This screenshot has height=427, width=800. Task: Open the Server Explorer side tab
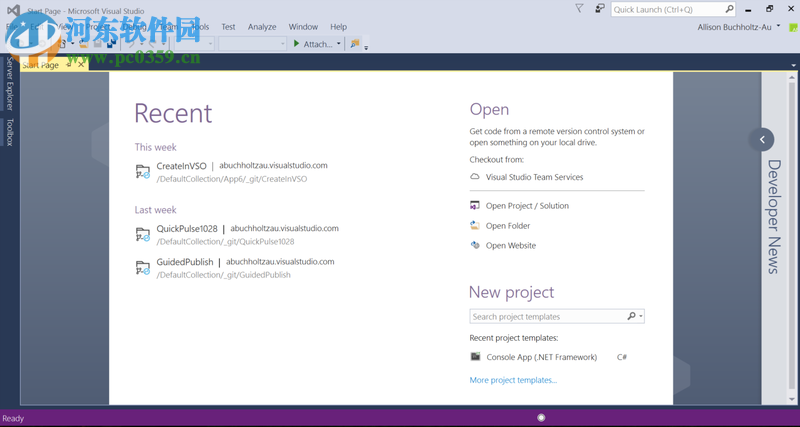coord(9,84)
